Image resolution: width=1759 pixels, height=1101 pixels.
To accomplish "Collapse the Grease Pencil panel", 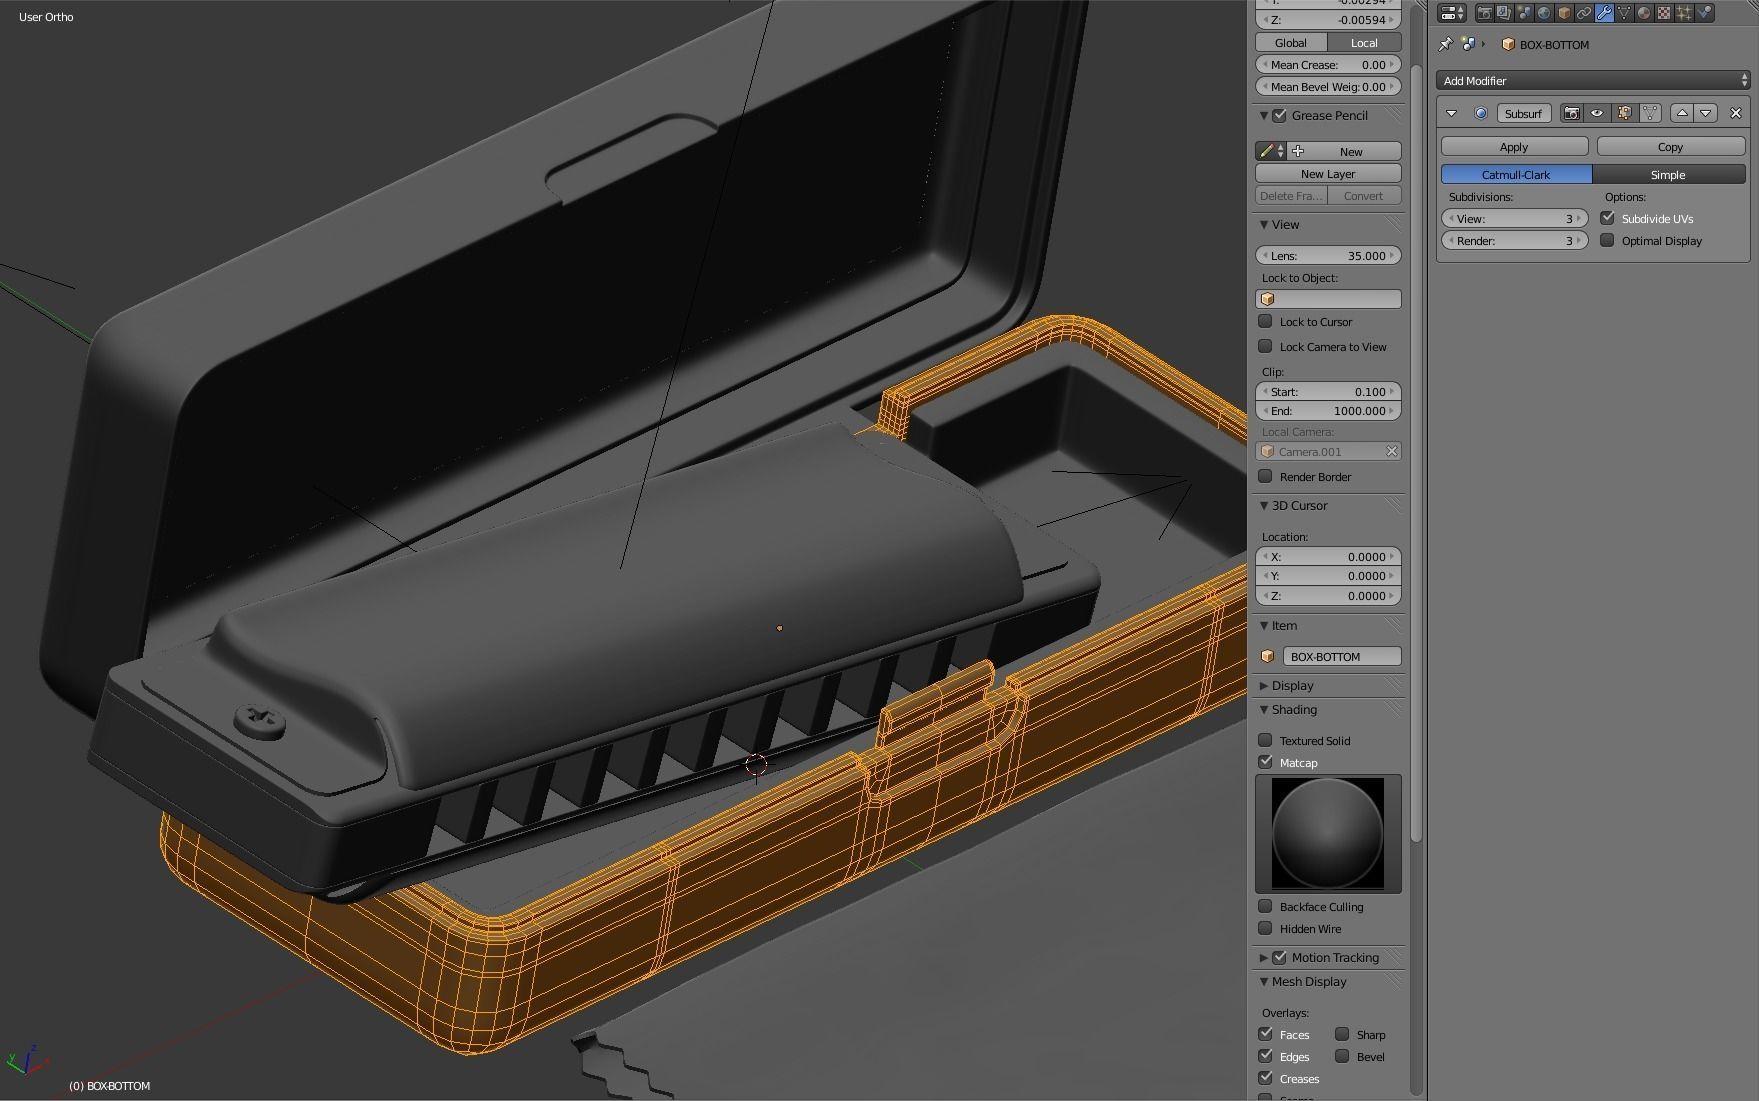I will coord(1264,115).
